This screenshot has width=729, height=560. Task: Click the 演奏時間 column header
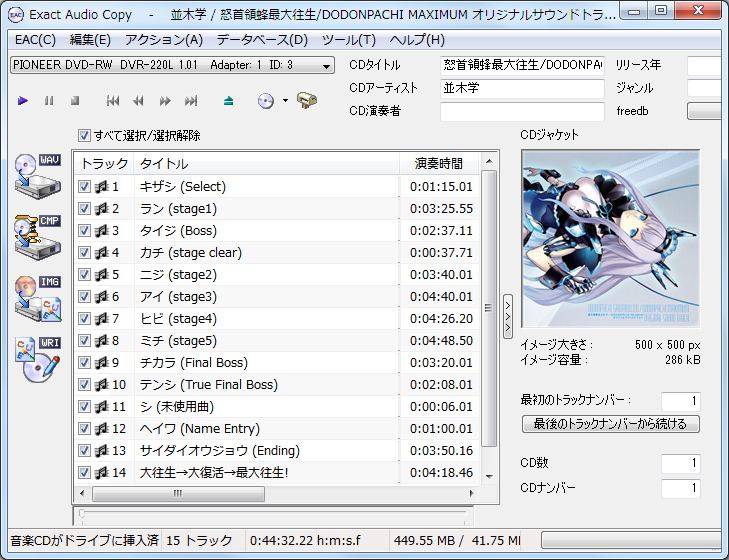point(439,163)
